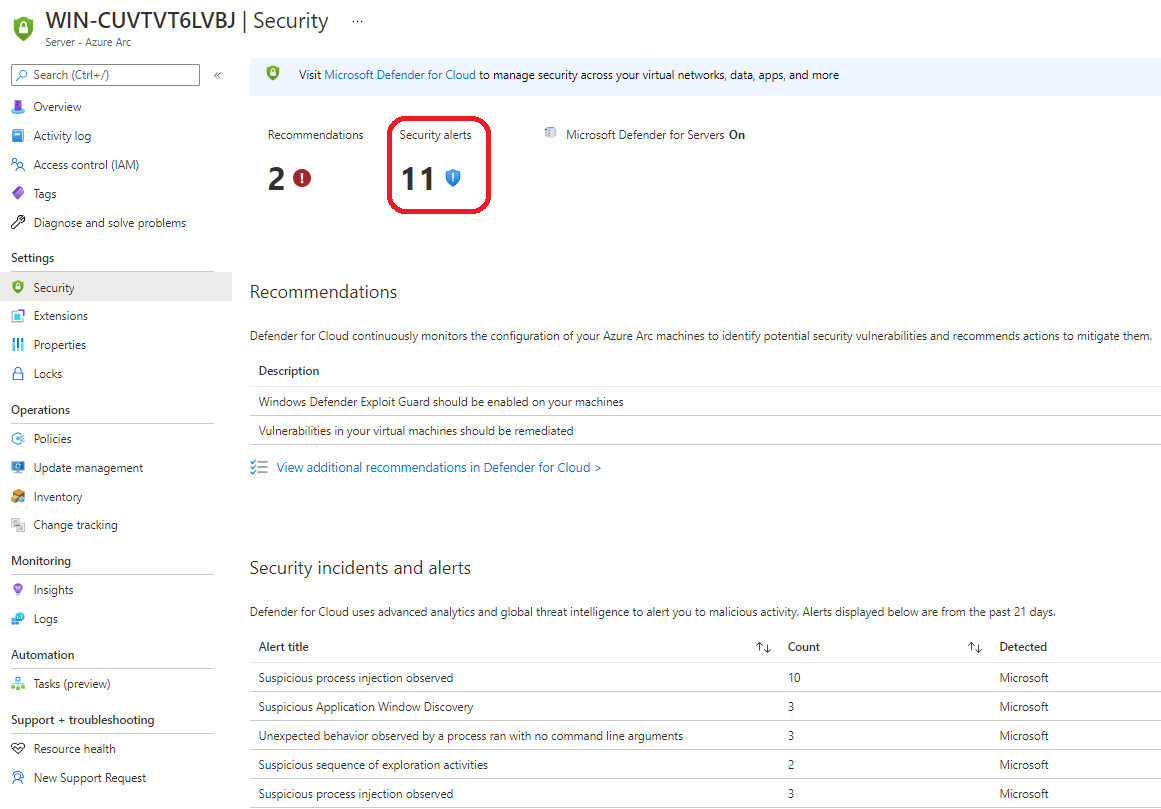Viewport: 1161px width, 809px height.
Task: Open the Microsoft Defender for Cloud link
Action: [400, 75]
